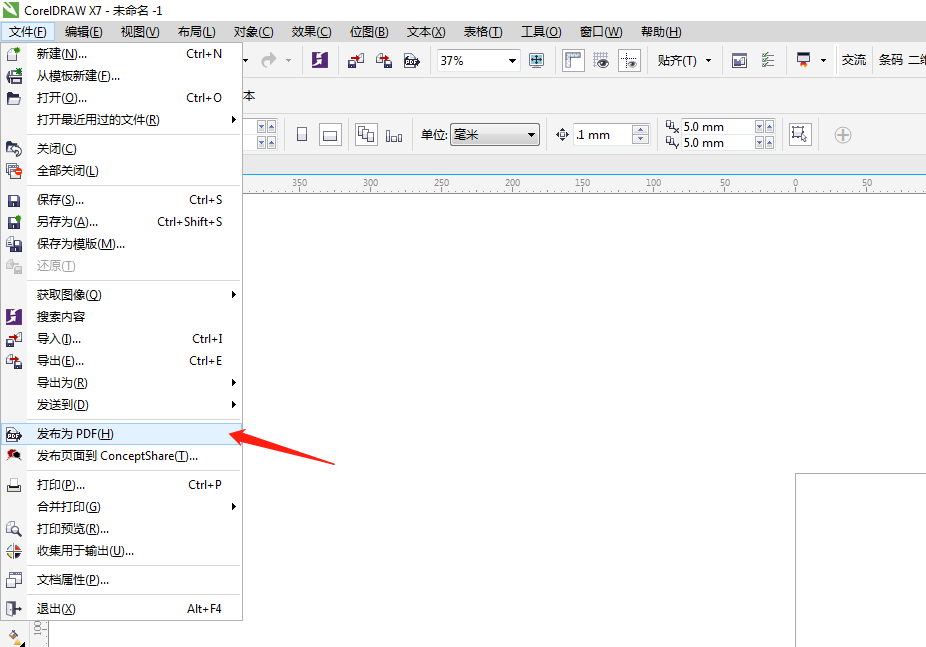926x647 pixels.
Task: Click the 条码 toolbar button
Action: 891,60
